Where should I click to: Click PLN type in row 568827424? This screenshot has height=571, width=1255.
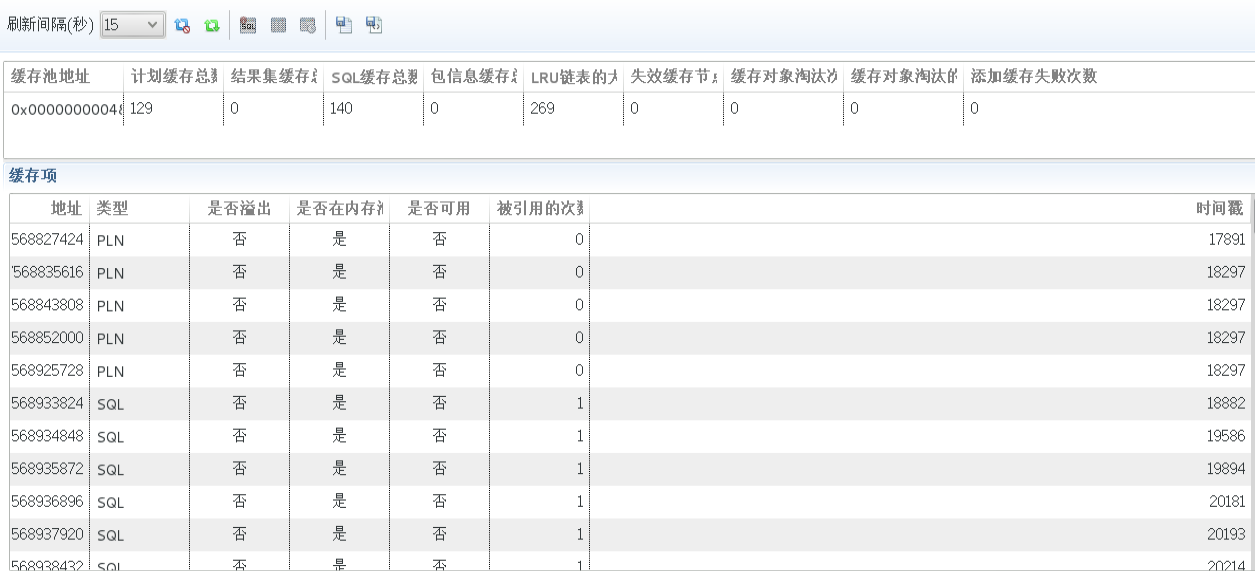coord(111,241)
